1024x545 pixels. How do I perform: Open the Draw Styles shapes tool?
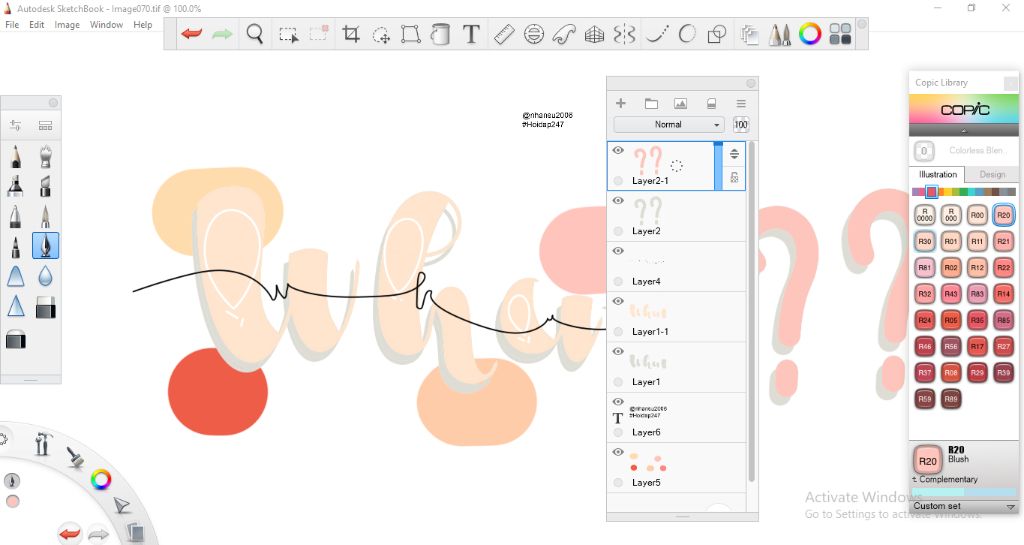click(x=717, y=34)
